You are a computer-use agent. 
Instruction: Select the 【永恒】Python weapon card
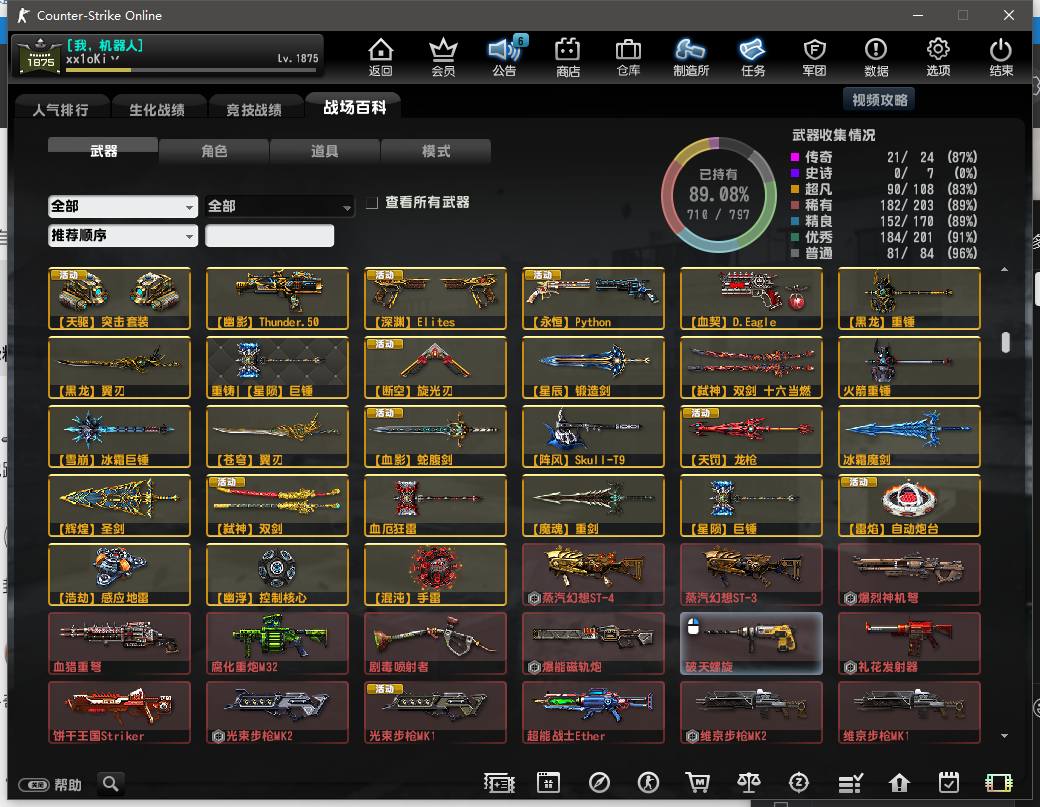(593, 298)
